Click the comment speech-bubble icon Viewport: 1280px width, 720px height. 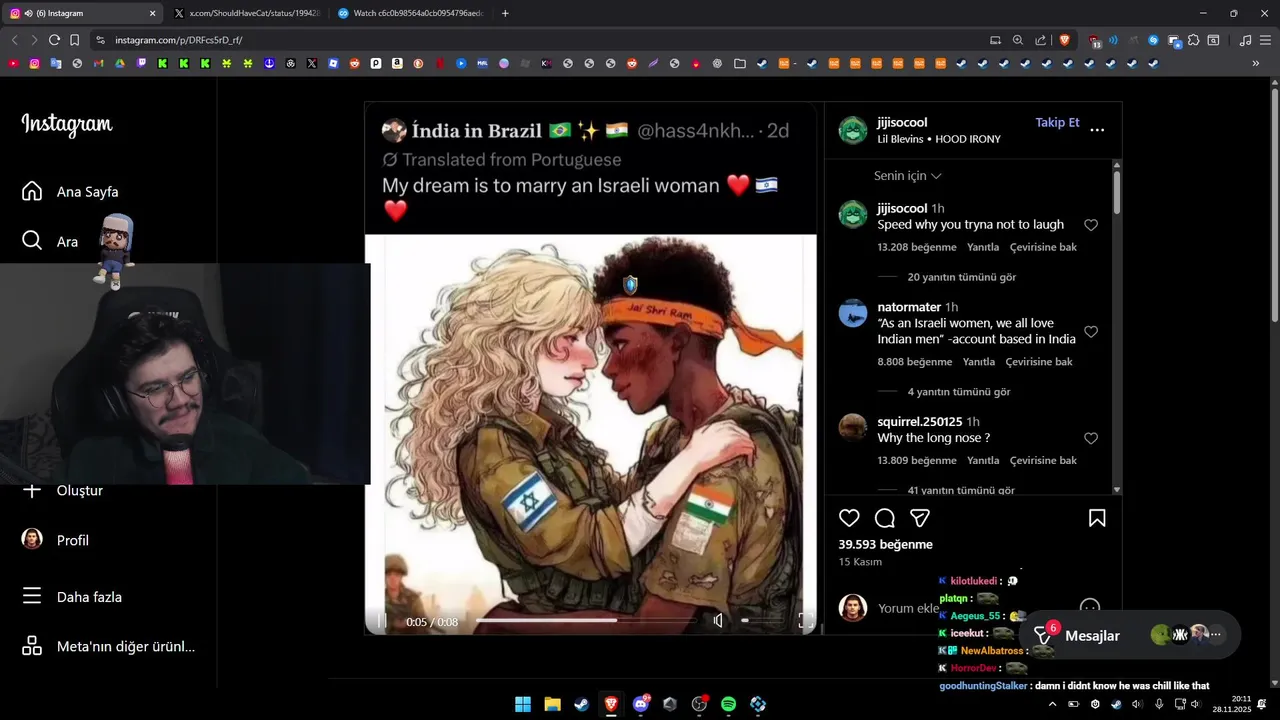coord(885,518)
